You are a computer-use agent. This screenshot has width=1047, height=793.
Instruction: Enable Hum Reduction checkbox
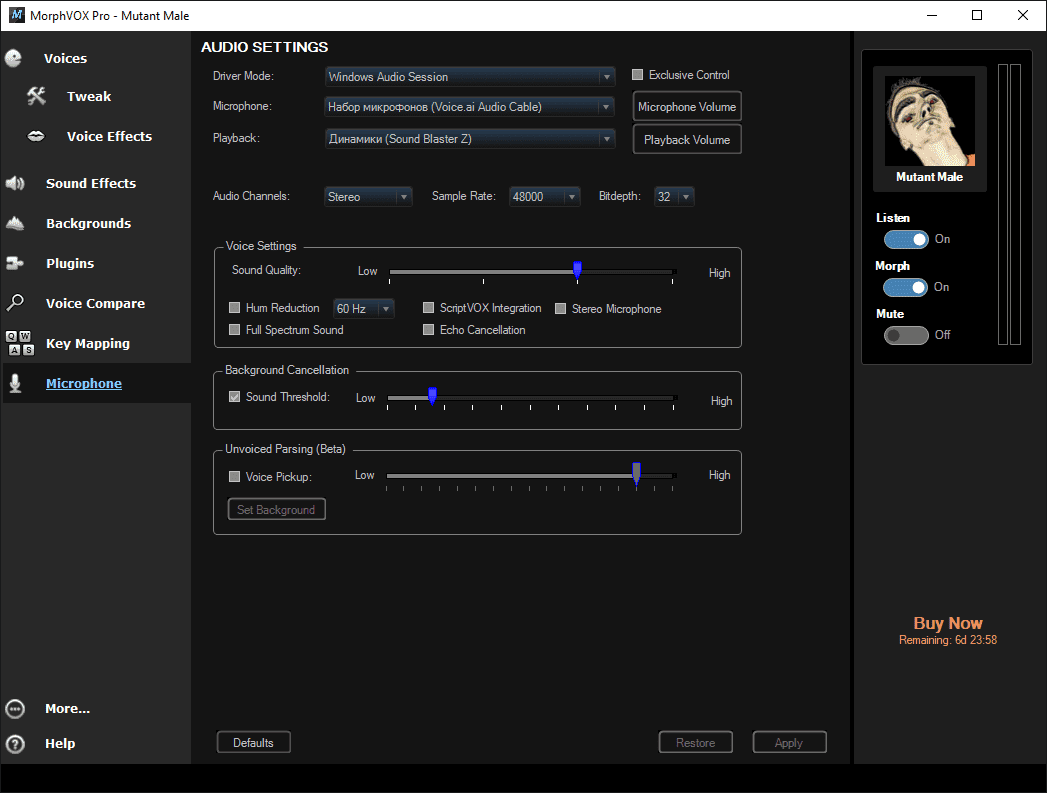234,308
